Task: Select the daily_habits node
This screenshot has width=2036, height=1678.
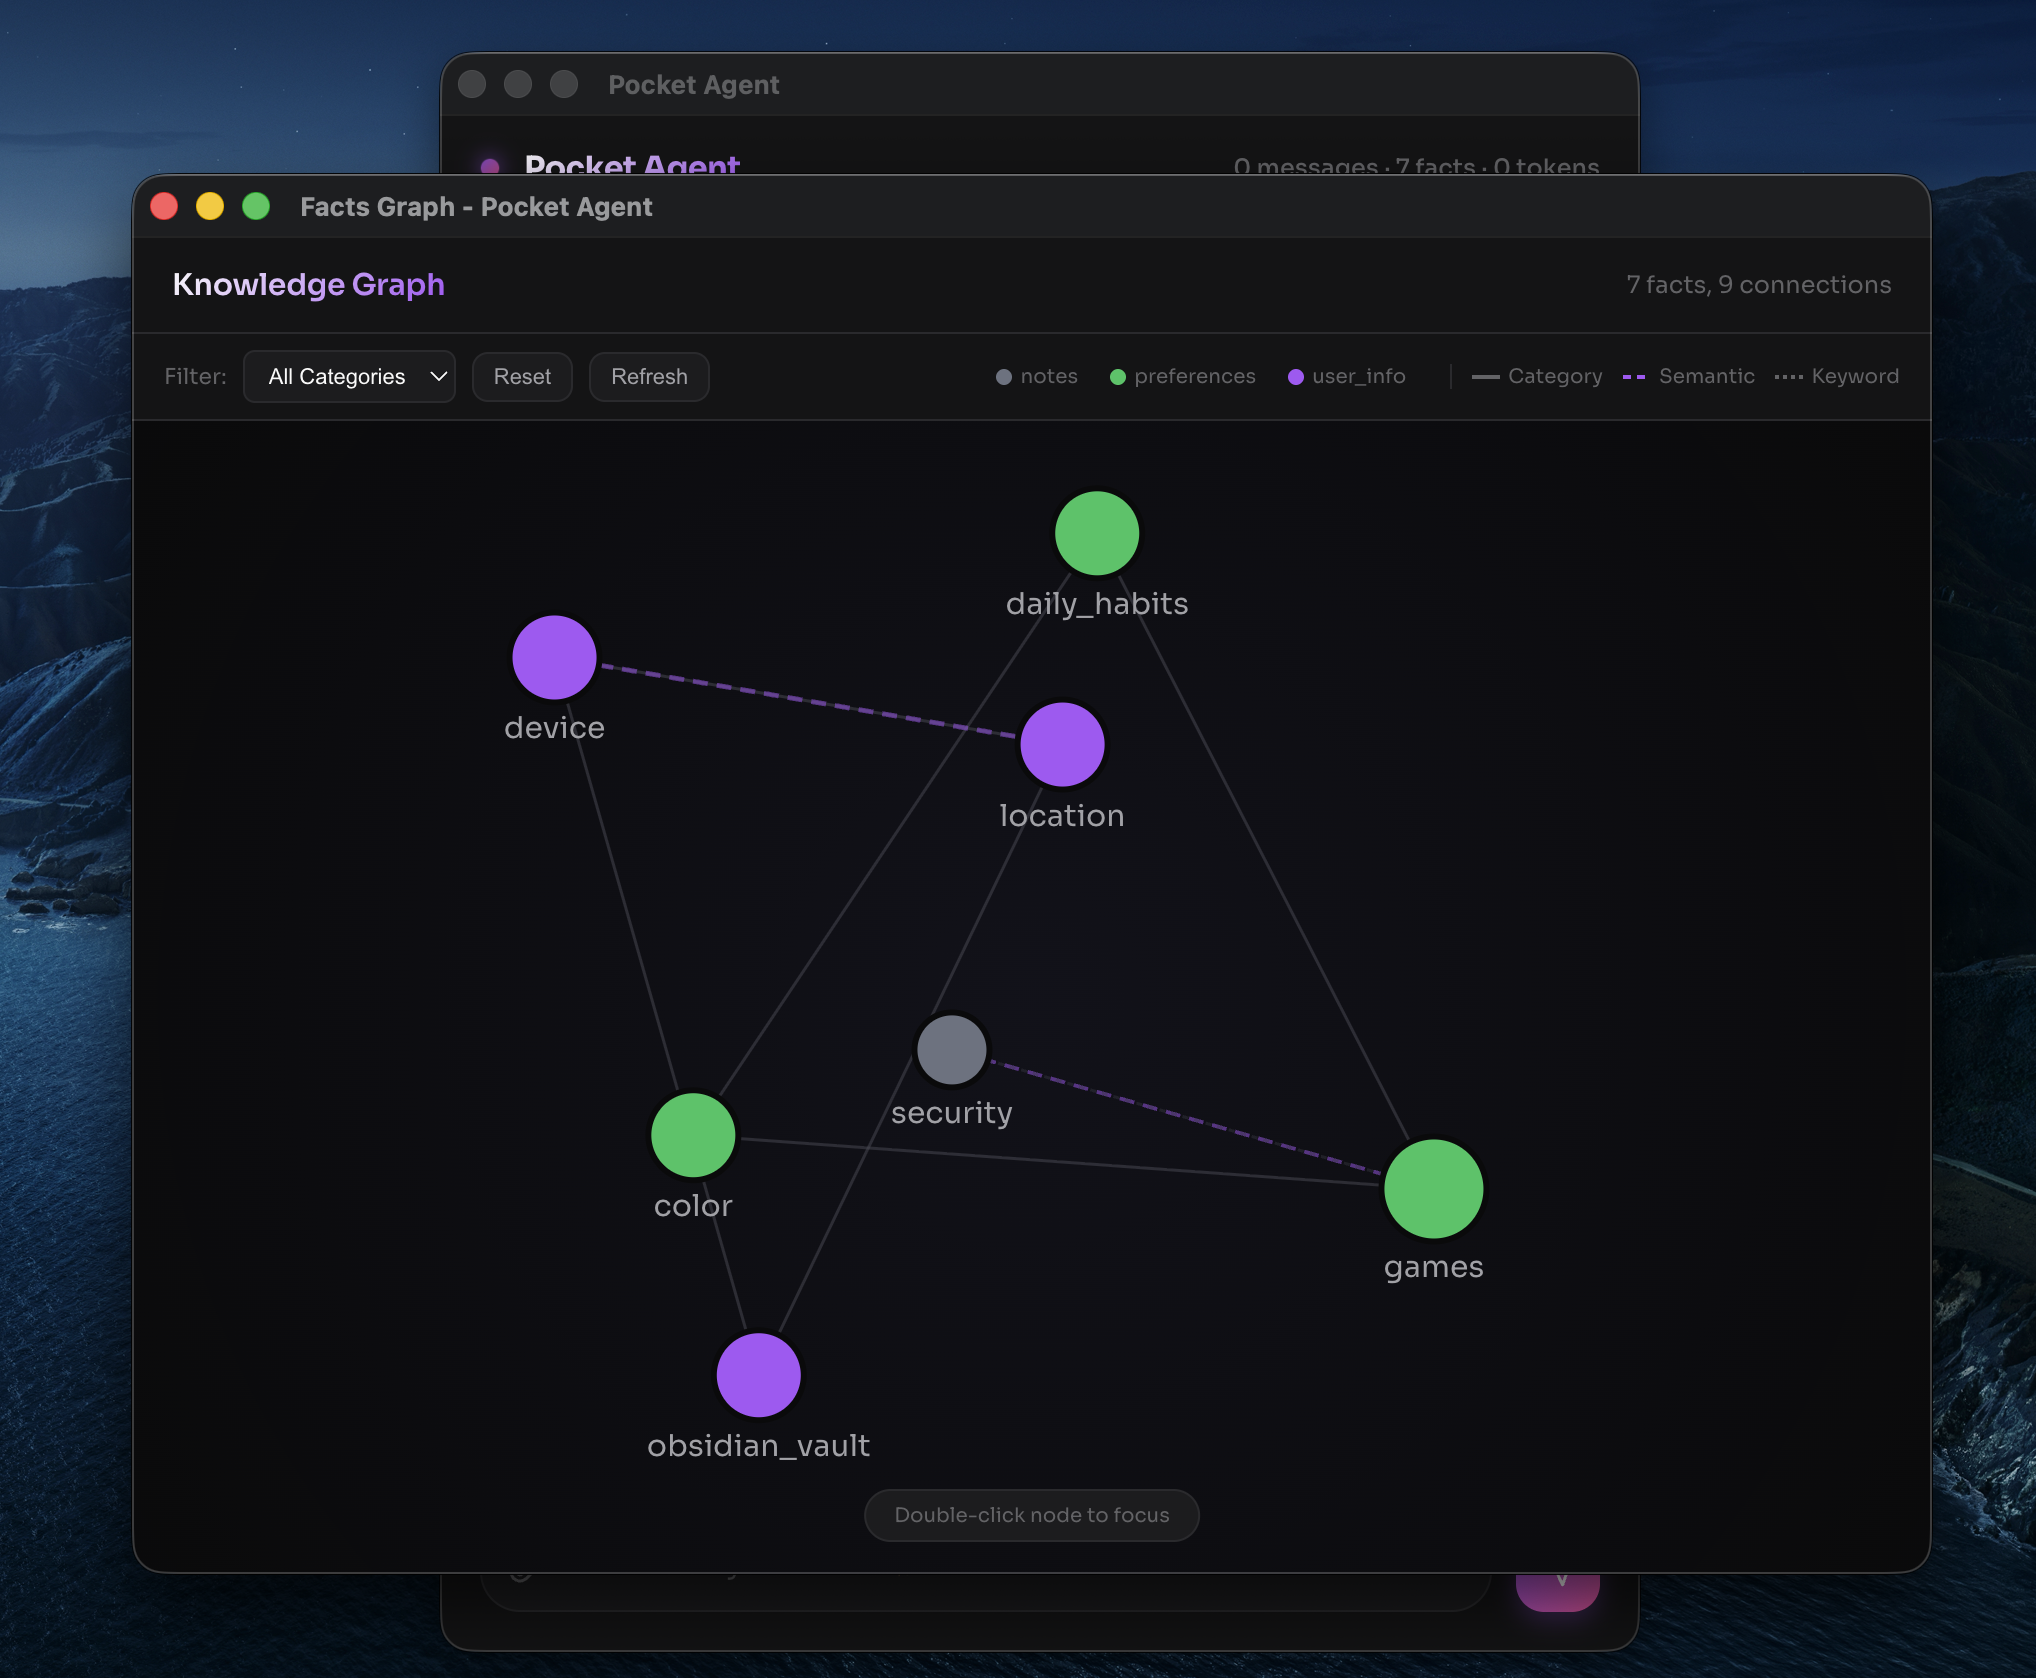Action: coord(1096,533)
